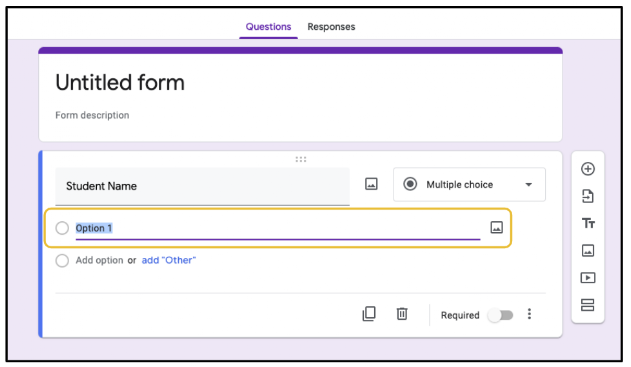Screen dimensions: 631x367
Task: Duplicate the Student Name question
Action: coord(369,314)
